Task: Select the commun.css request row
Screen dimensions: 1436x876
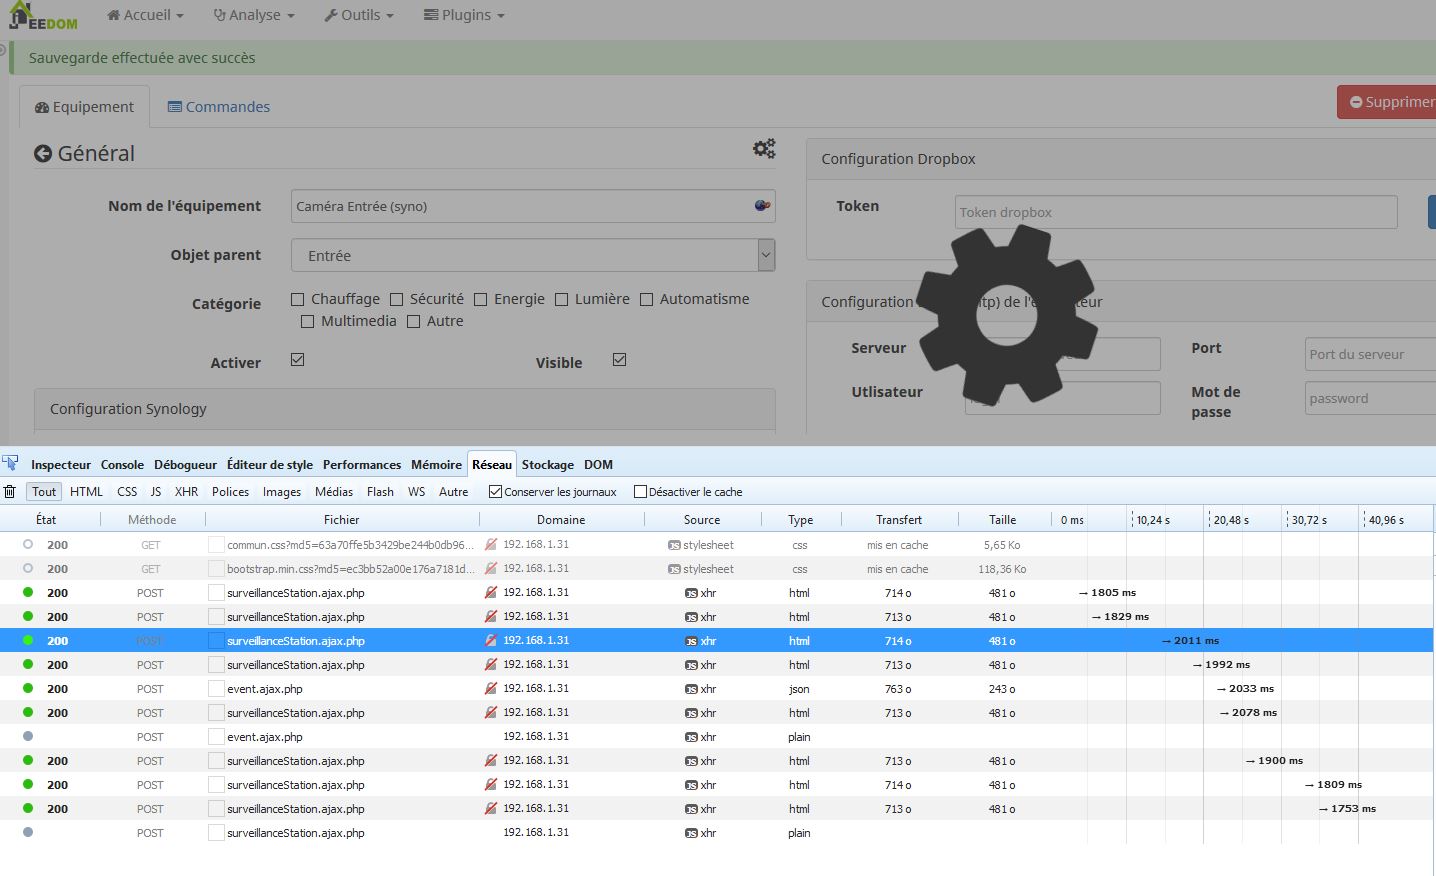Action: click(716, 545)
